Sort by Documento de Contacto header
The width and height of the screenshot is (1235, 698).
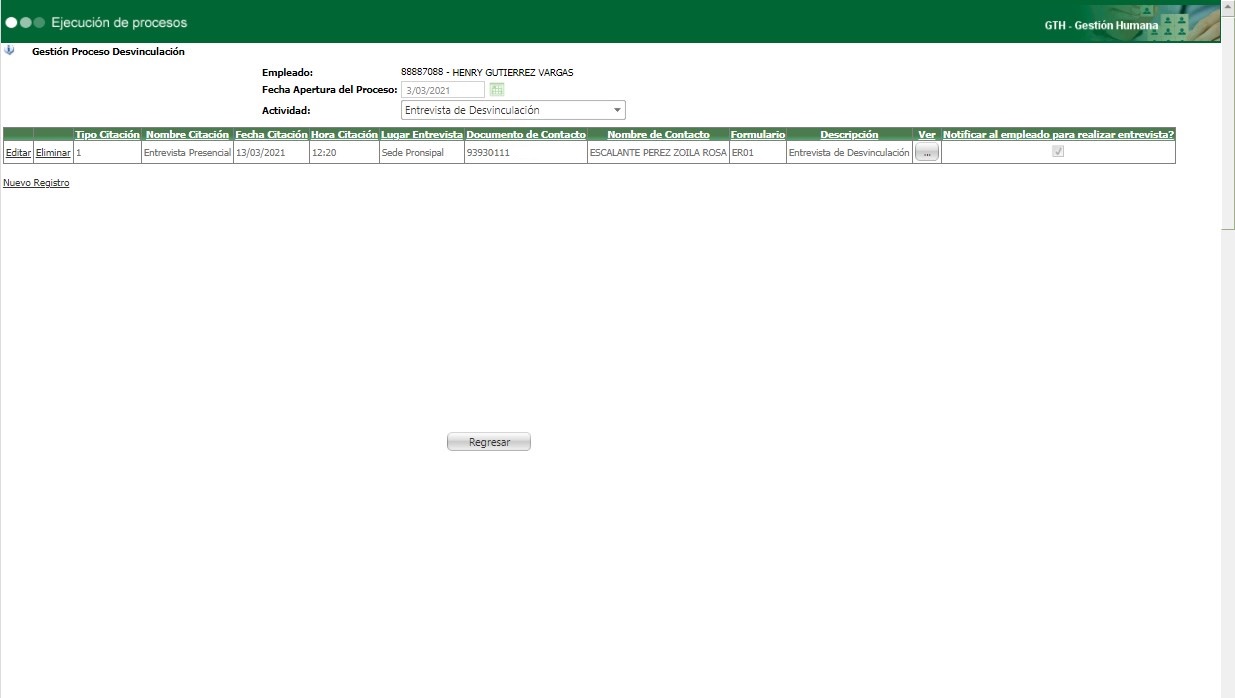point(526,134)
